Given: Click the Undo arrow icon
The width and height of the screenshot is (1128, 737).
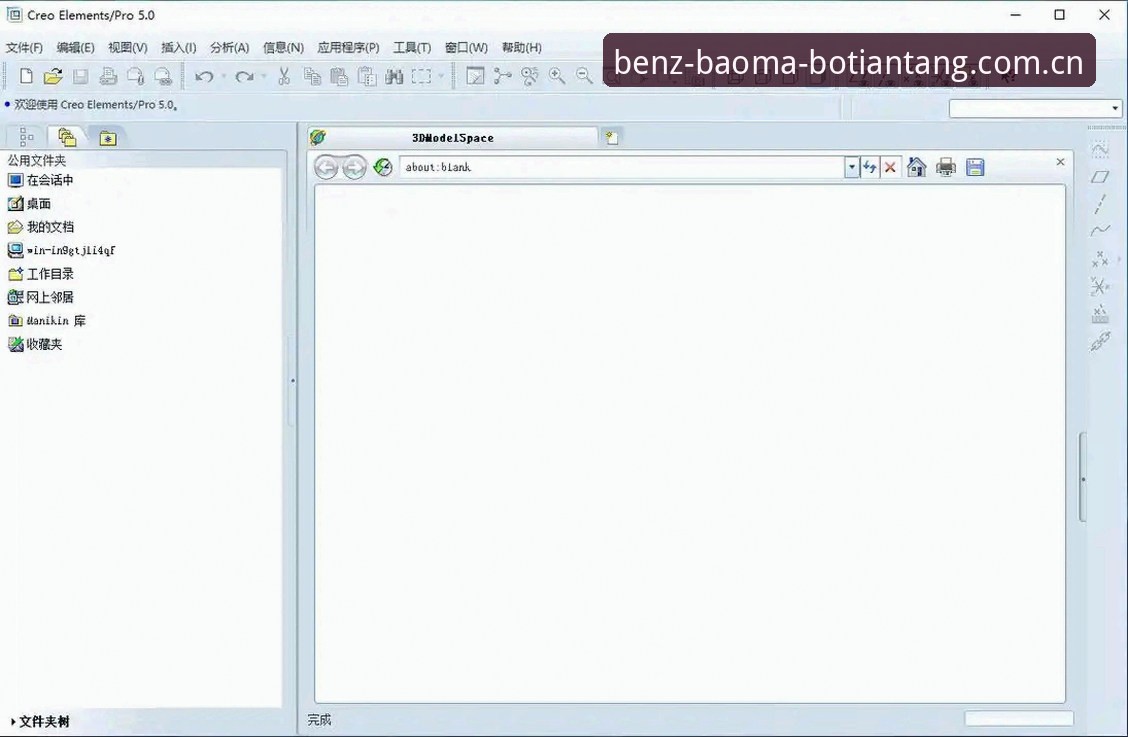Looking at the screenshot, I should (x=204, y=76).
